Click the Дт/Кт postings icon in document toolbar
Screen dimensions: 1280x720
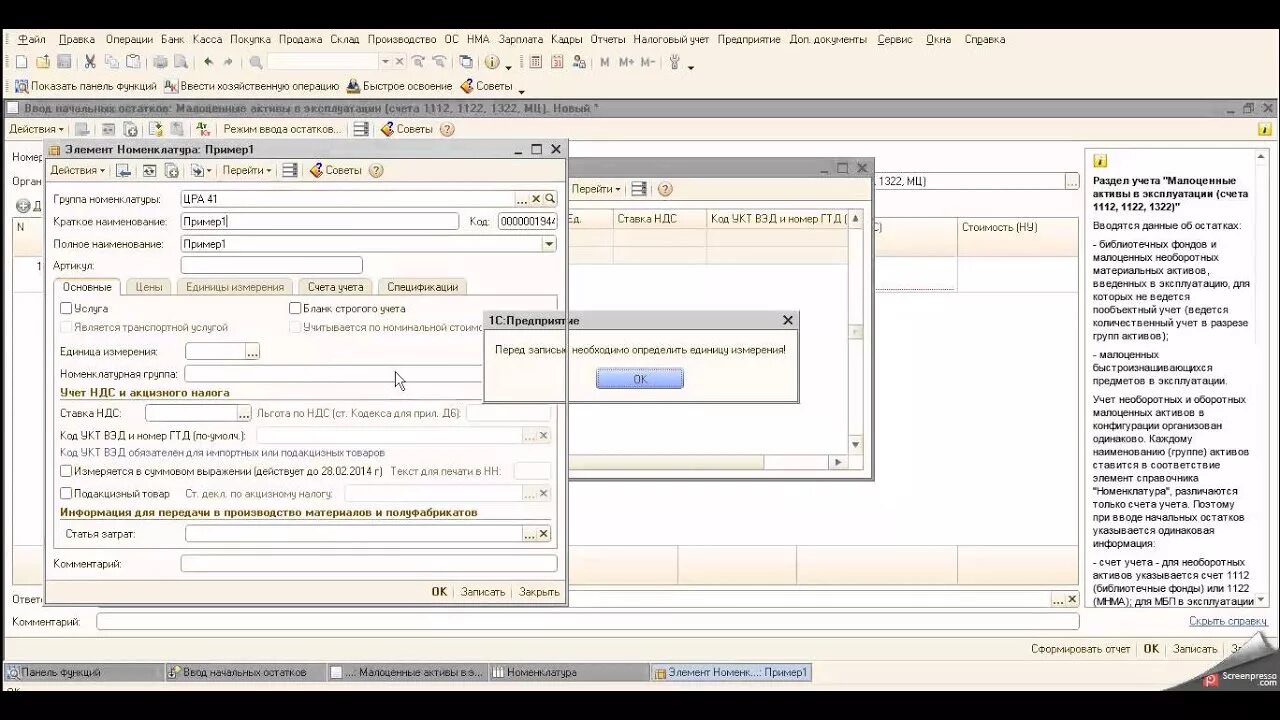(x=203, y=129)
